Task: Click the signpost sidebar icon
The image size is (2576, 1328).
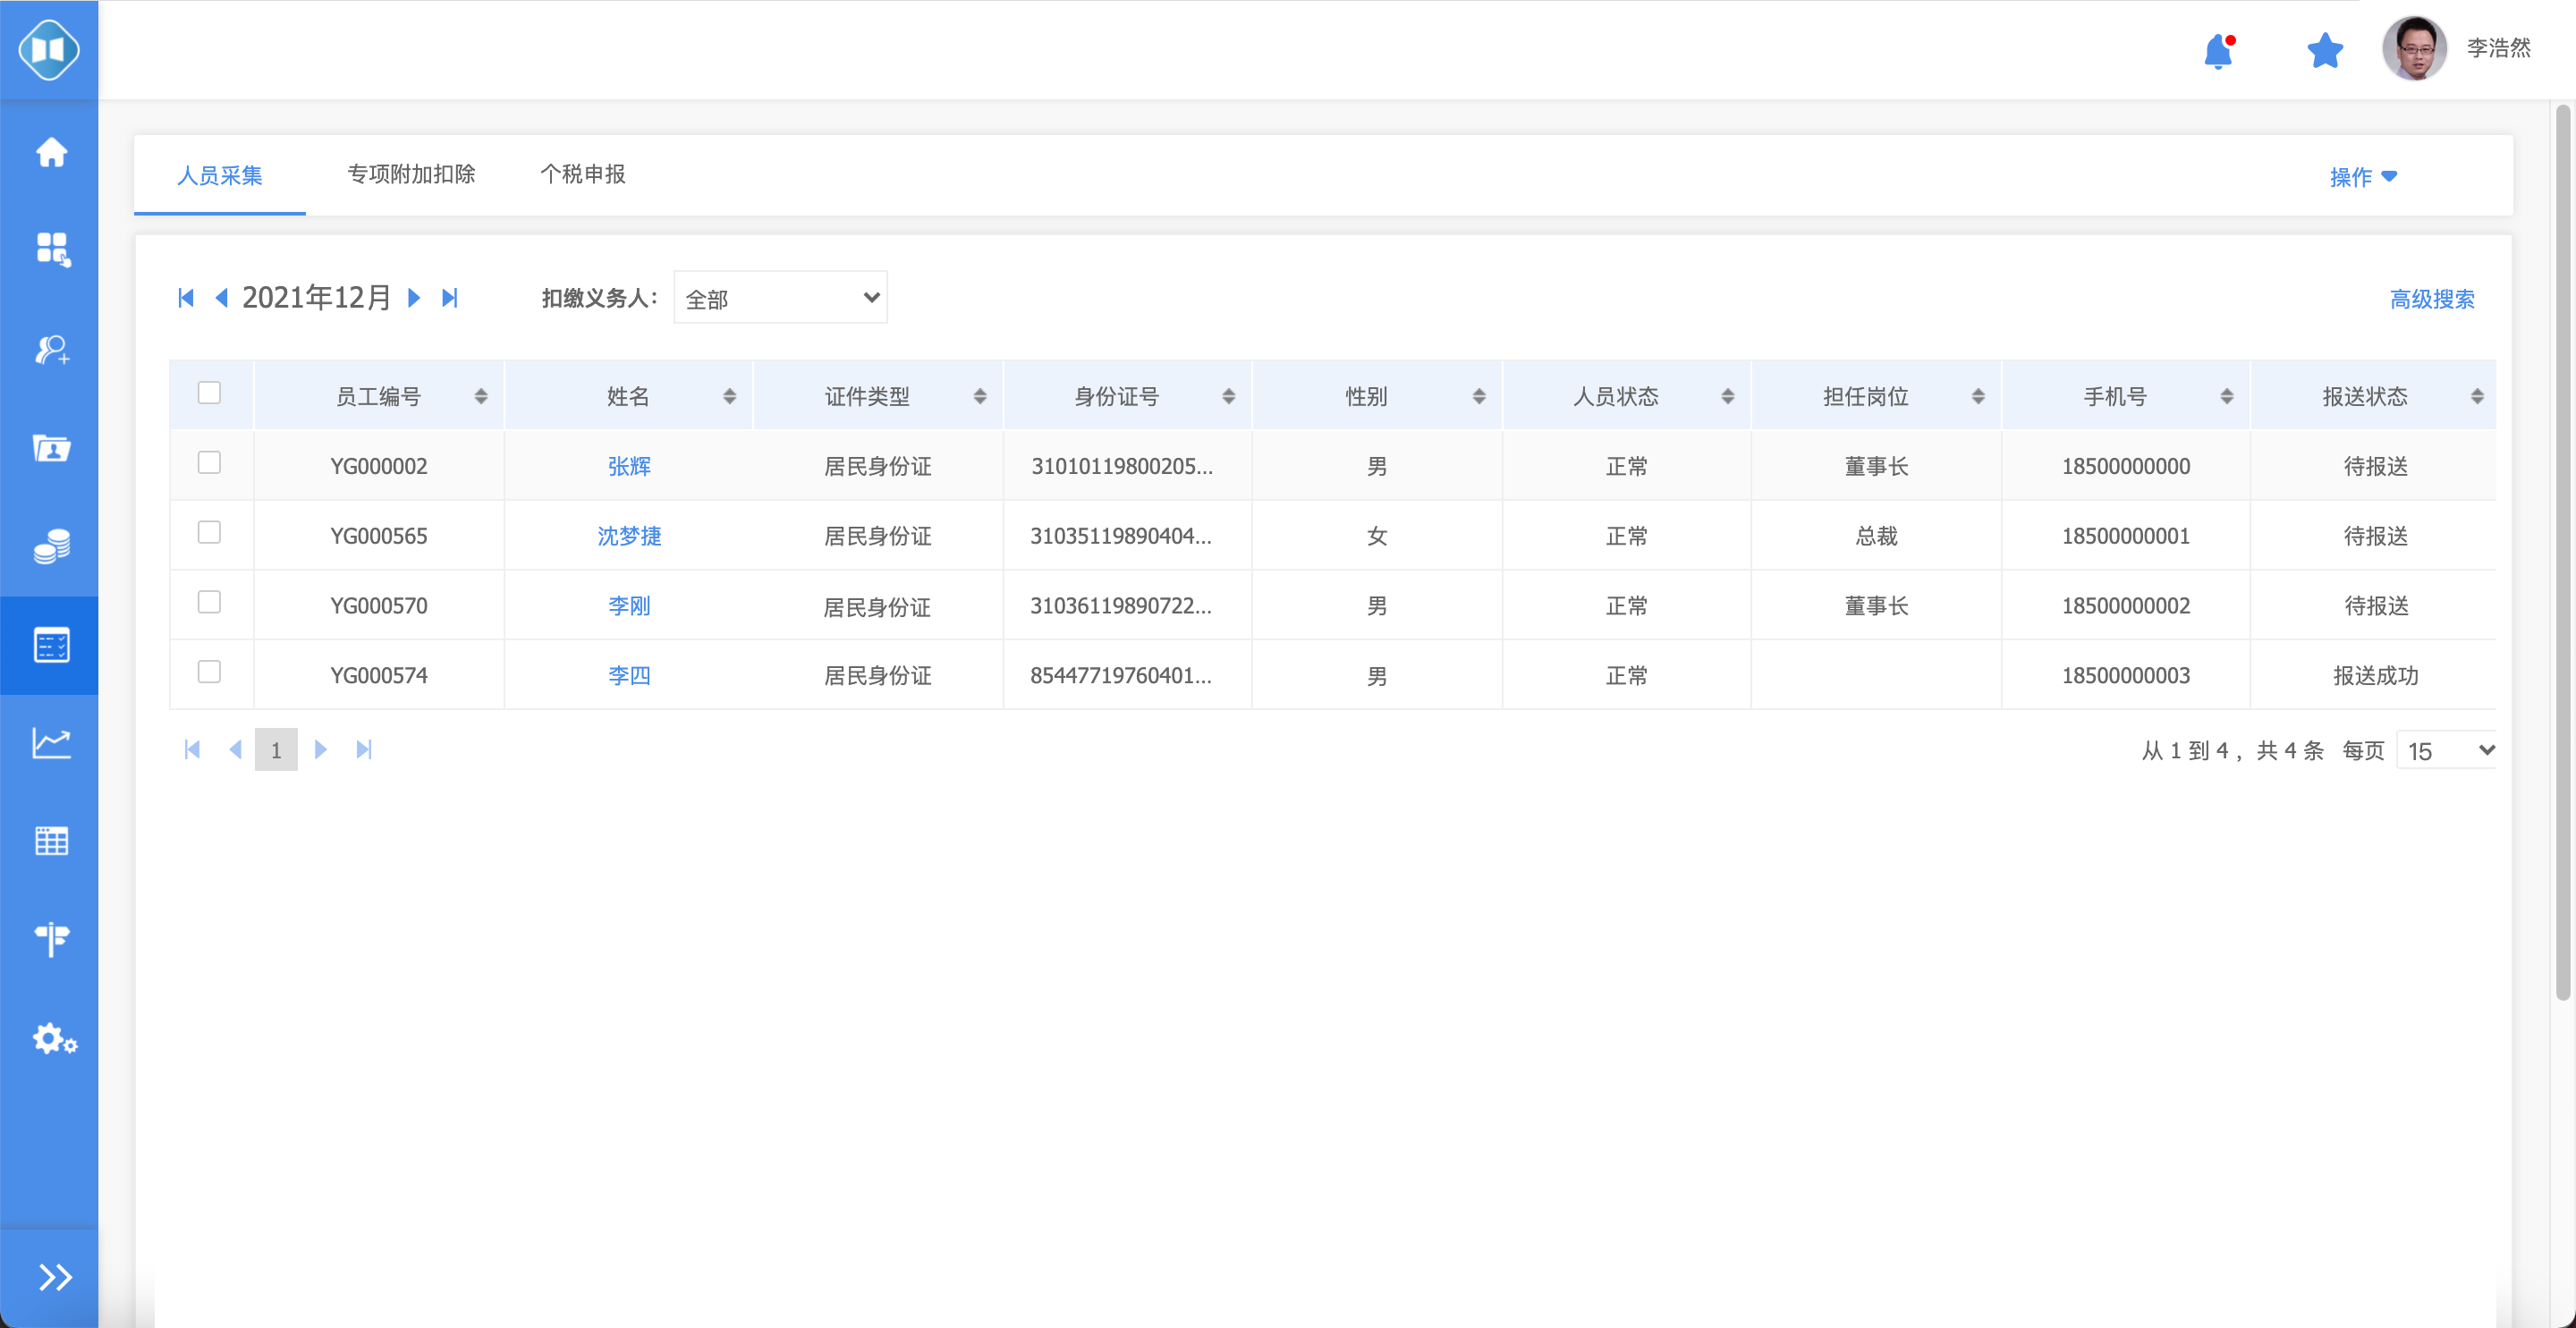Action: [x=51, y=939]
